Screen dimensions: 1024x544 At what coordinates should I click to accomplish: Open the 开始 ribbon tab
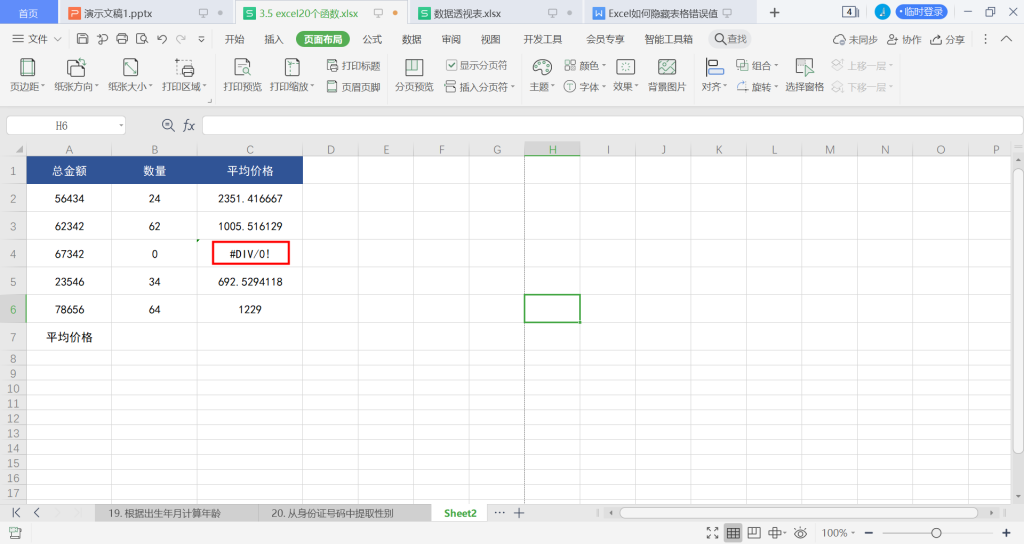click(x=234, y=39)
